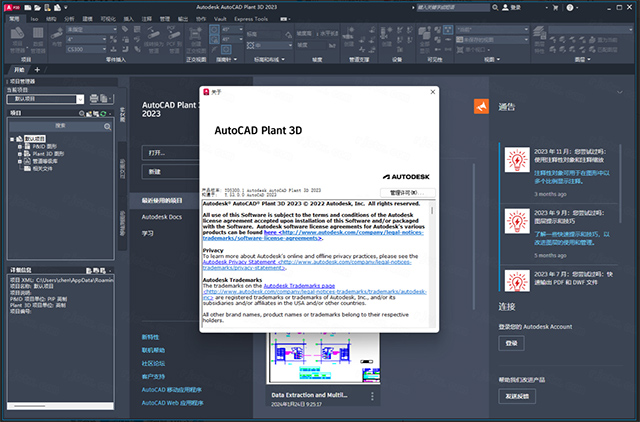Screen dimensions: 640x422
Task: Select 相关文件 in the project tree
Action: click(x=42, y=169)
